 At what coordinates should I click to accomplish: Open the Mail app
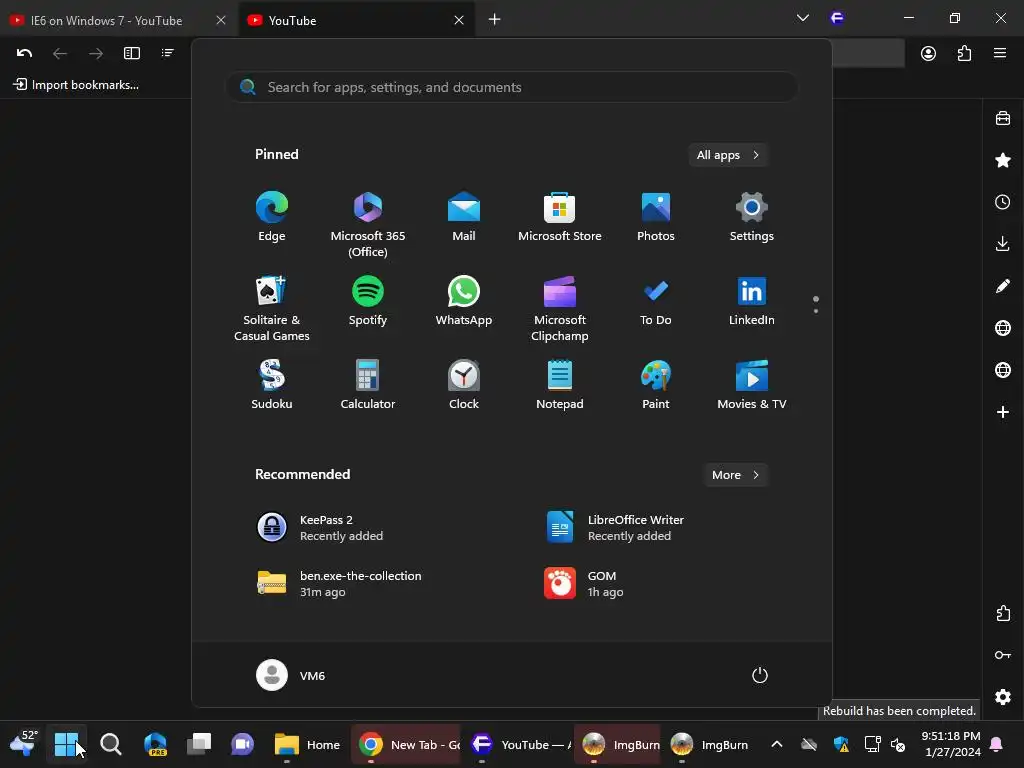(x=464, y=217)
